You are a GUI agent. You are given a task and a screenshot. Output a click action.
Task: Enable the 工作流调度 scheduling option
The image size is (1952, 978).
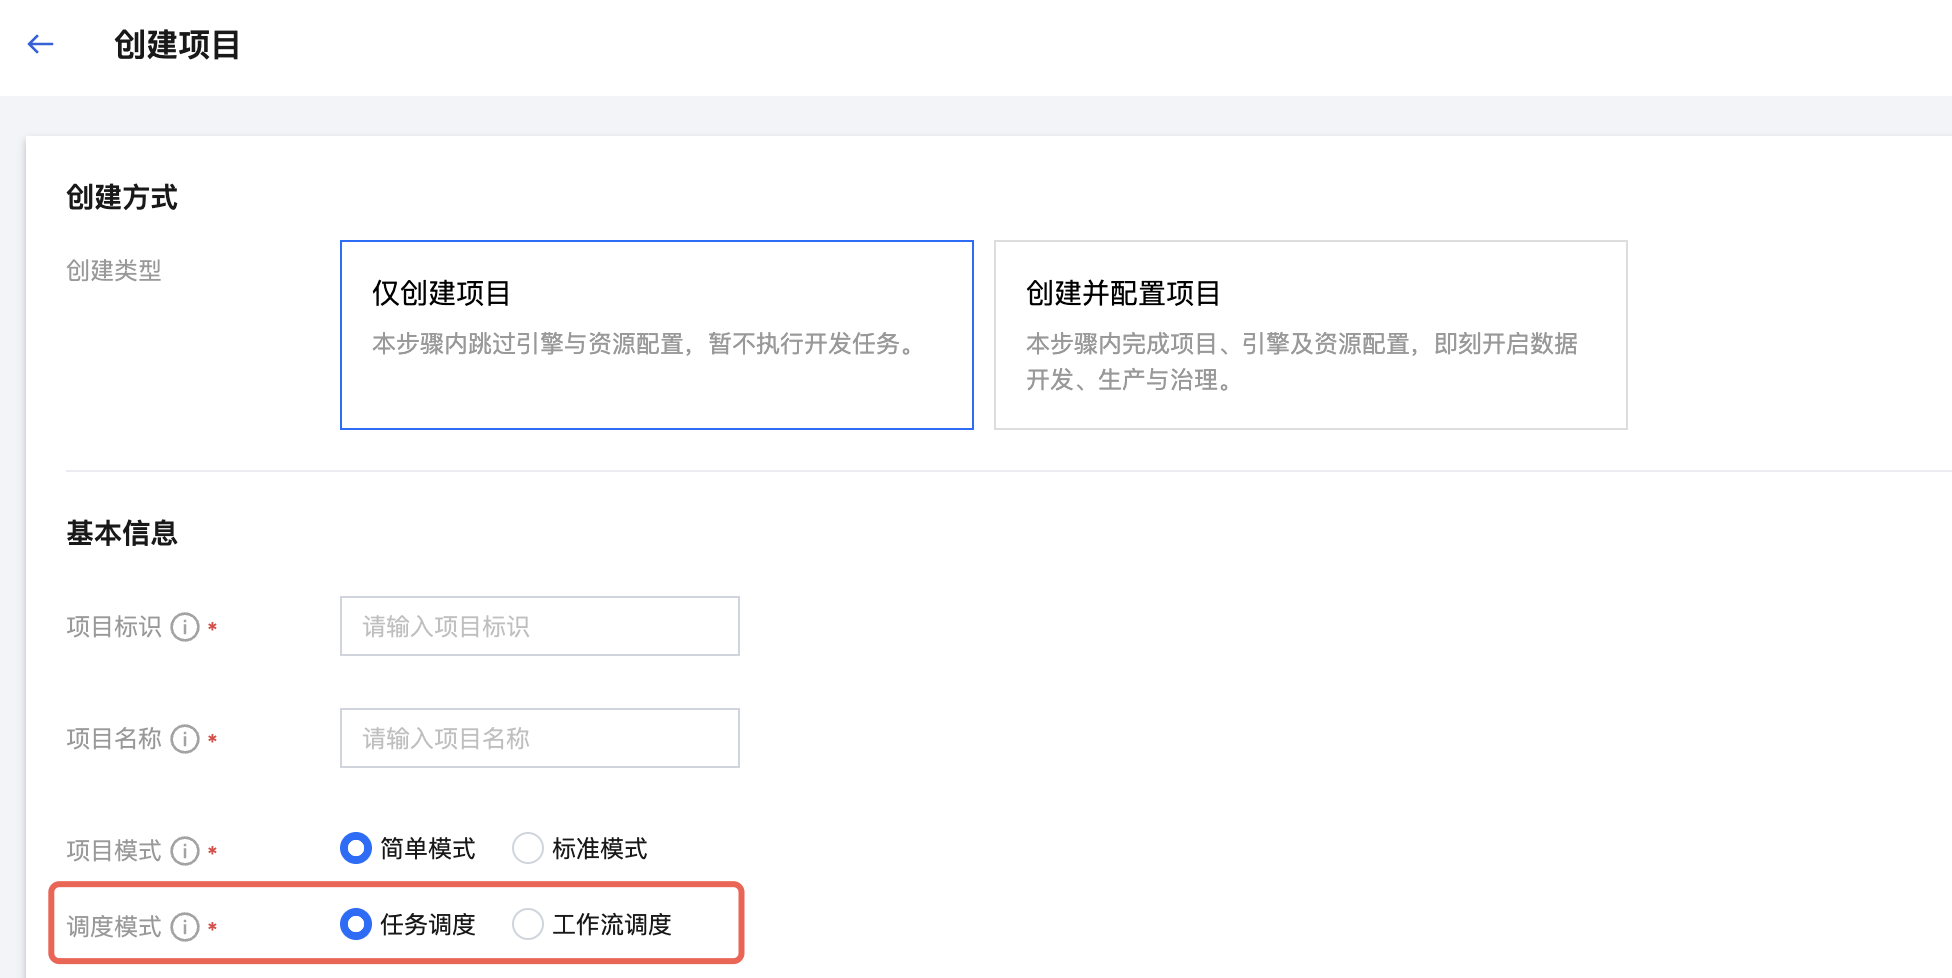(528, 924)
